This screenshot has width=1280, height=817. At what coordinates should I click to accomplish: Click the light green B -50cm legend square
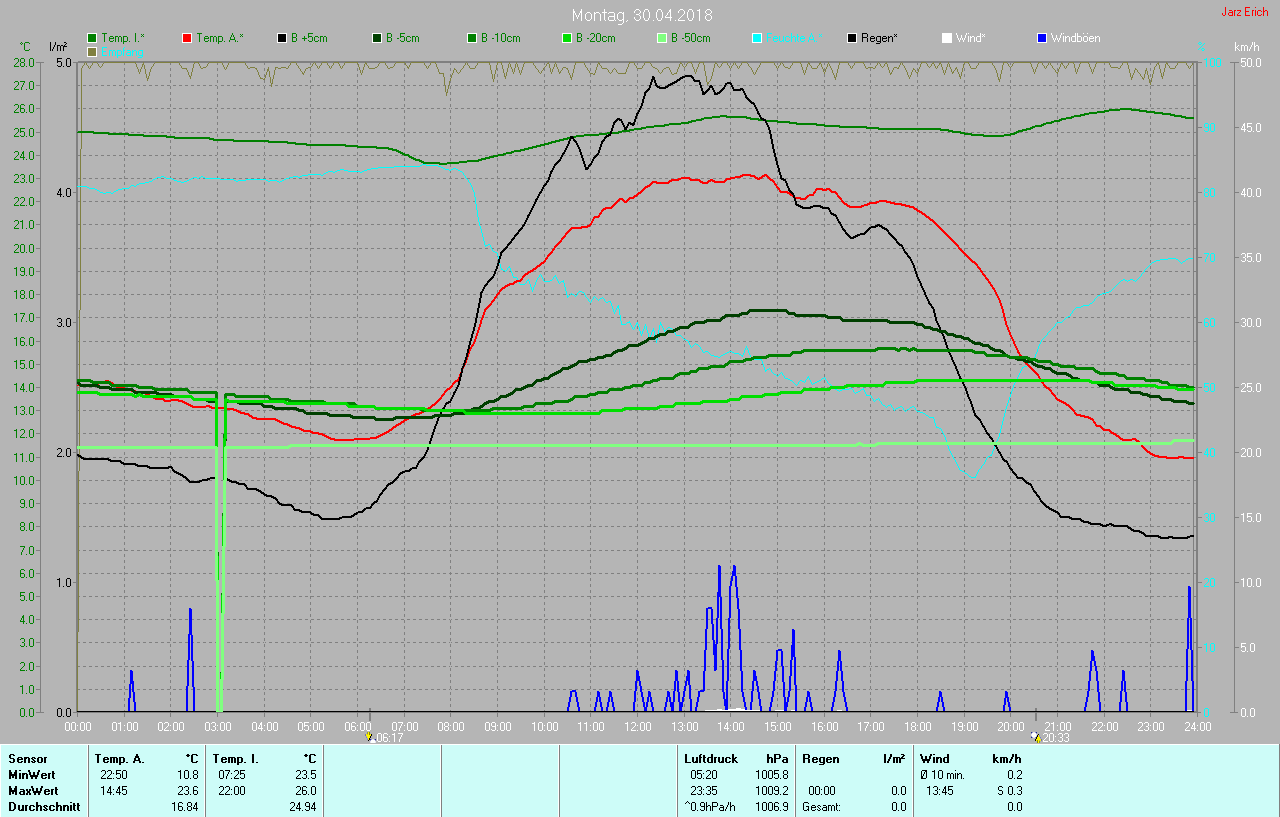662,38
